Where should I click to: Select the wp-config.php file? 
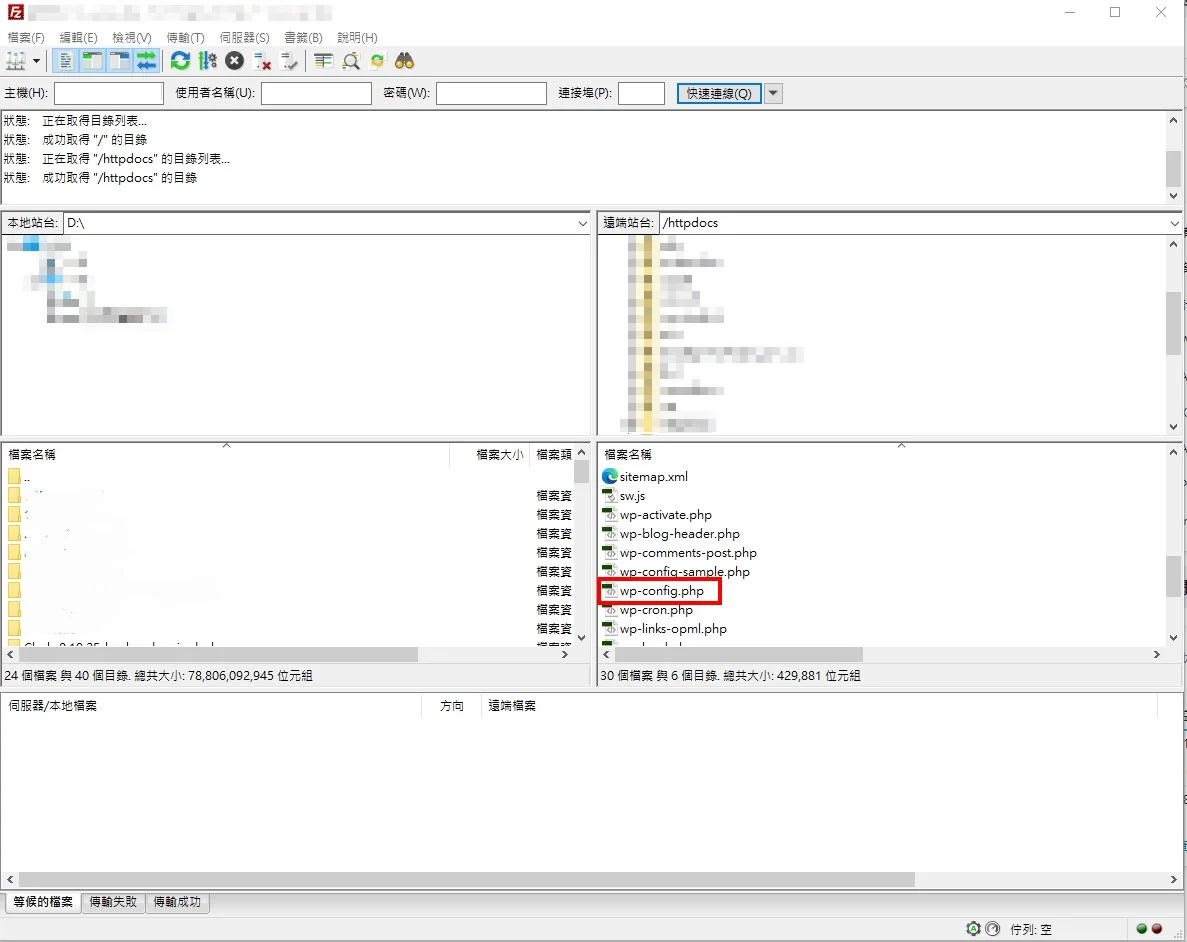point(661,591)
